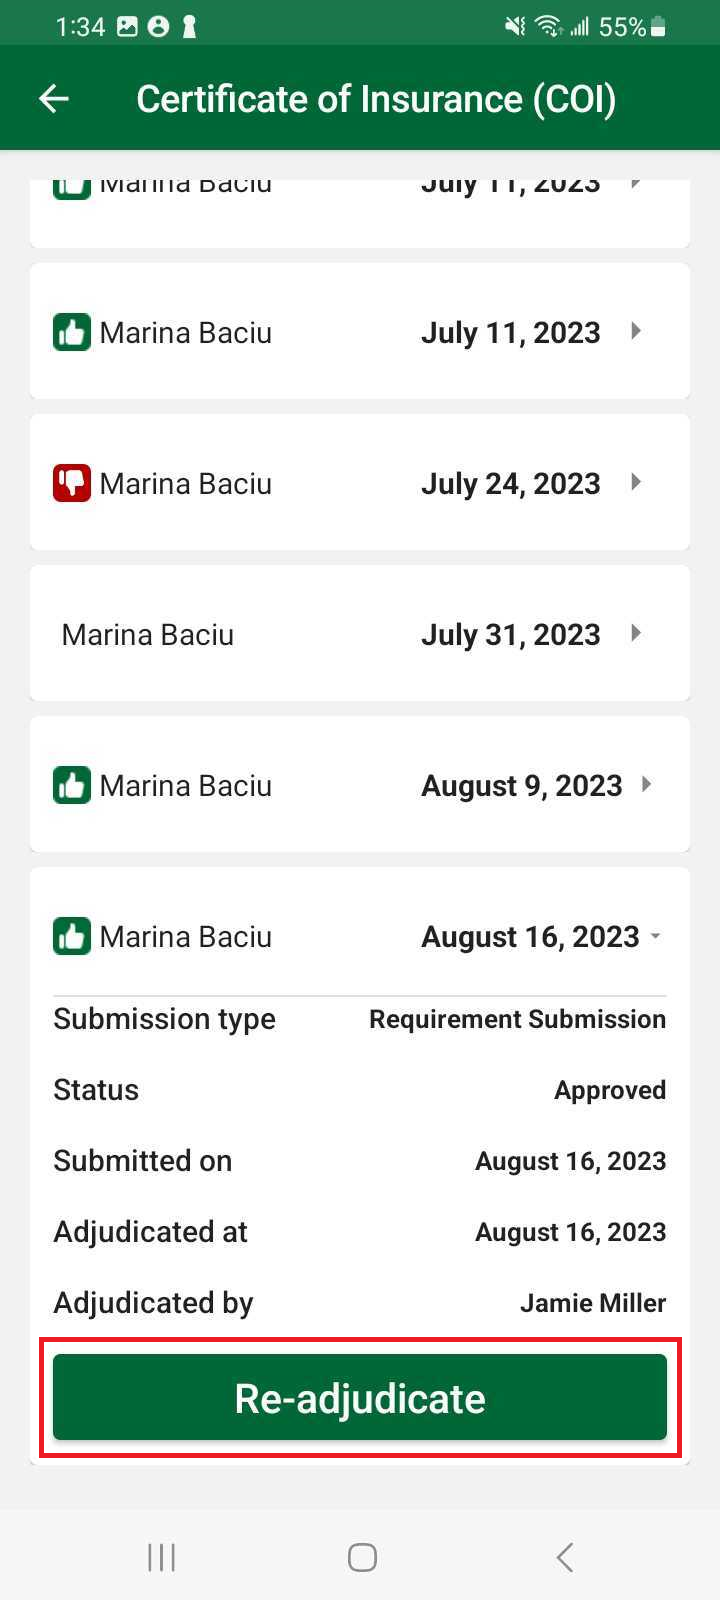Viewport: 720px width, 1600px height.
Task: Tap thumbs-down icon on July 24 submission
Action: [x=72, y=483]
